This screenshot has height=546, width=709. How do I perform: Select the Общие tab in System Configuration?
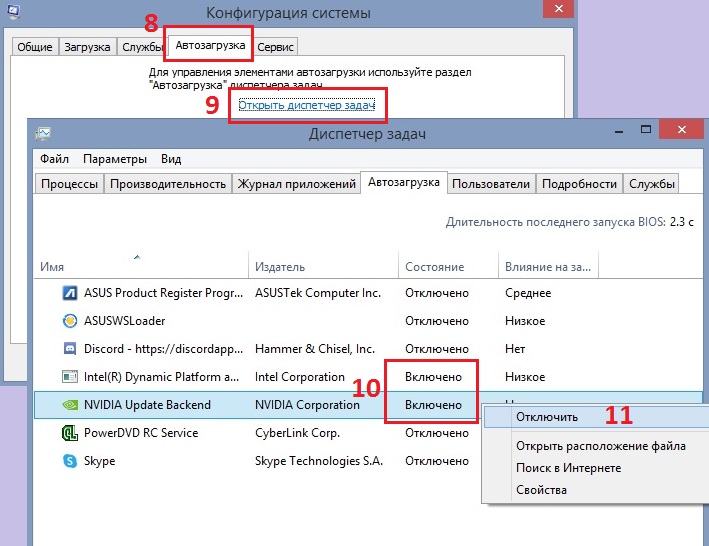(x=35, y=47)
